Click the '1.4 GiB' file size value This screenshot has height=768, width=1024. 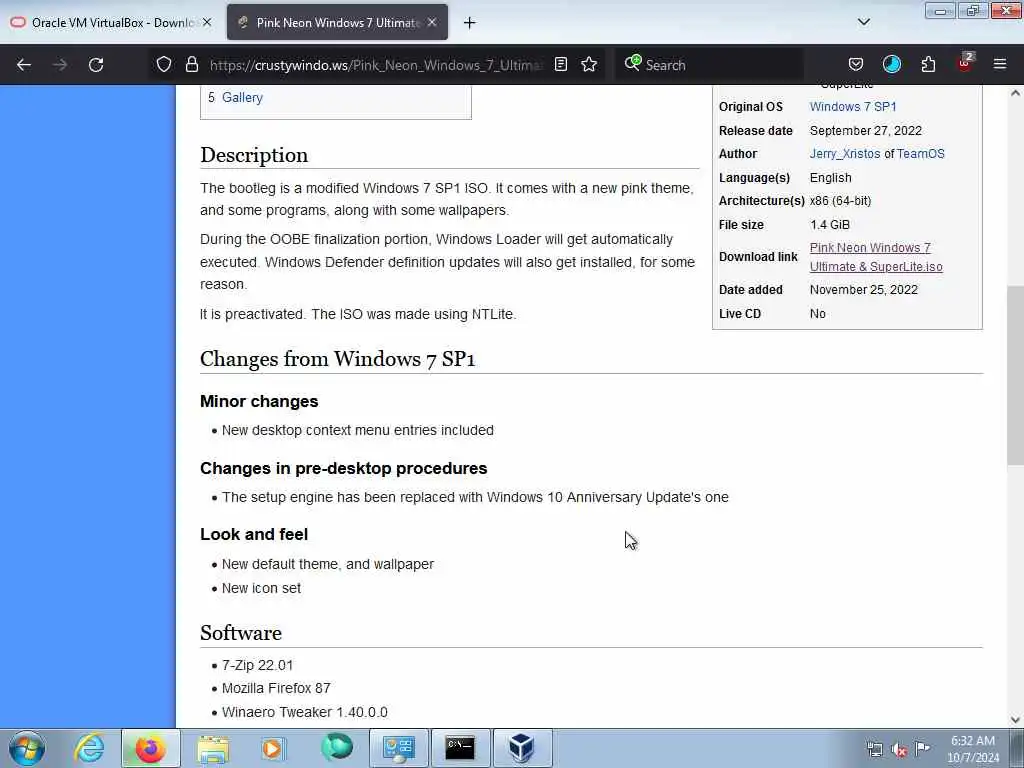coord(829,225)
